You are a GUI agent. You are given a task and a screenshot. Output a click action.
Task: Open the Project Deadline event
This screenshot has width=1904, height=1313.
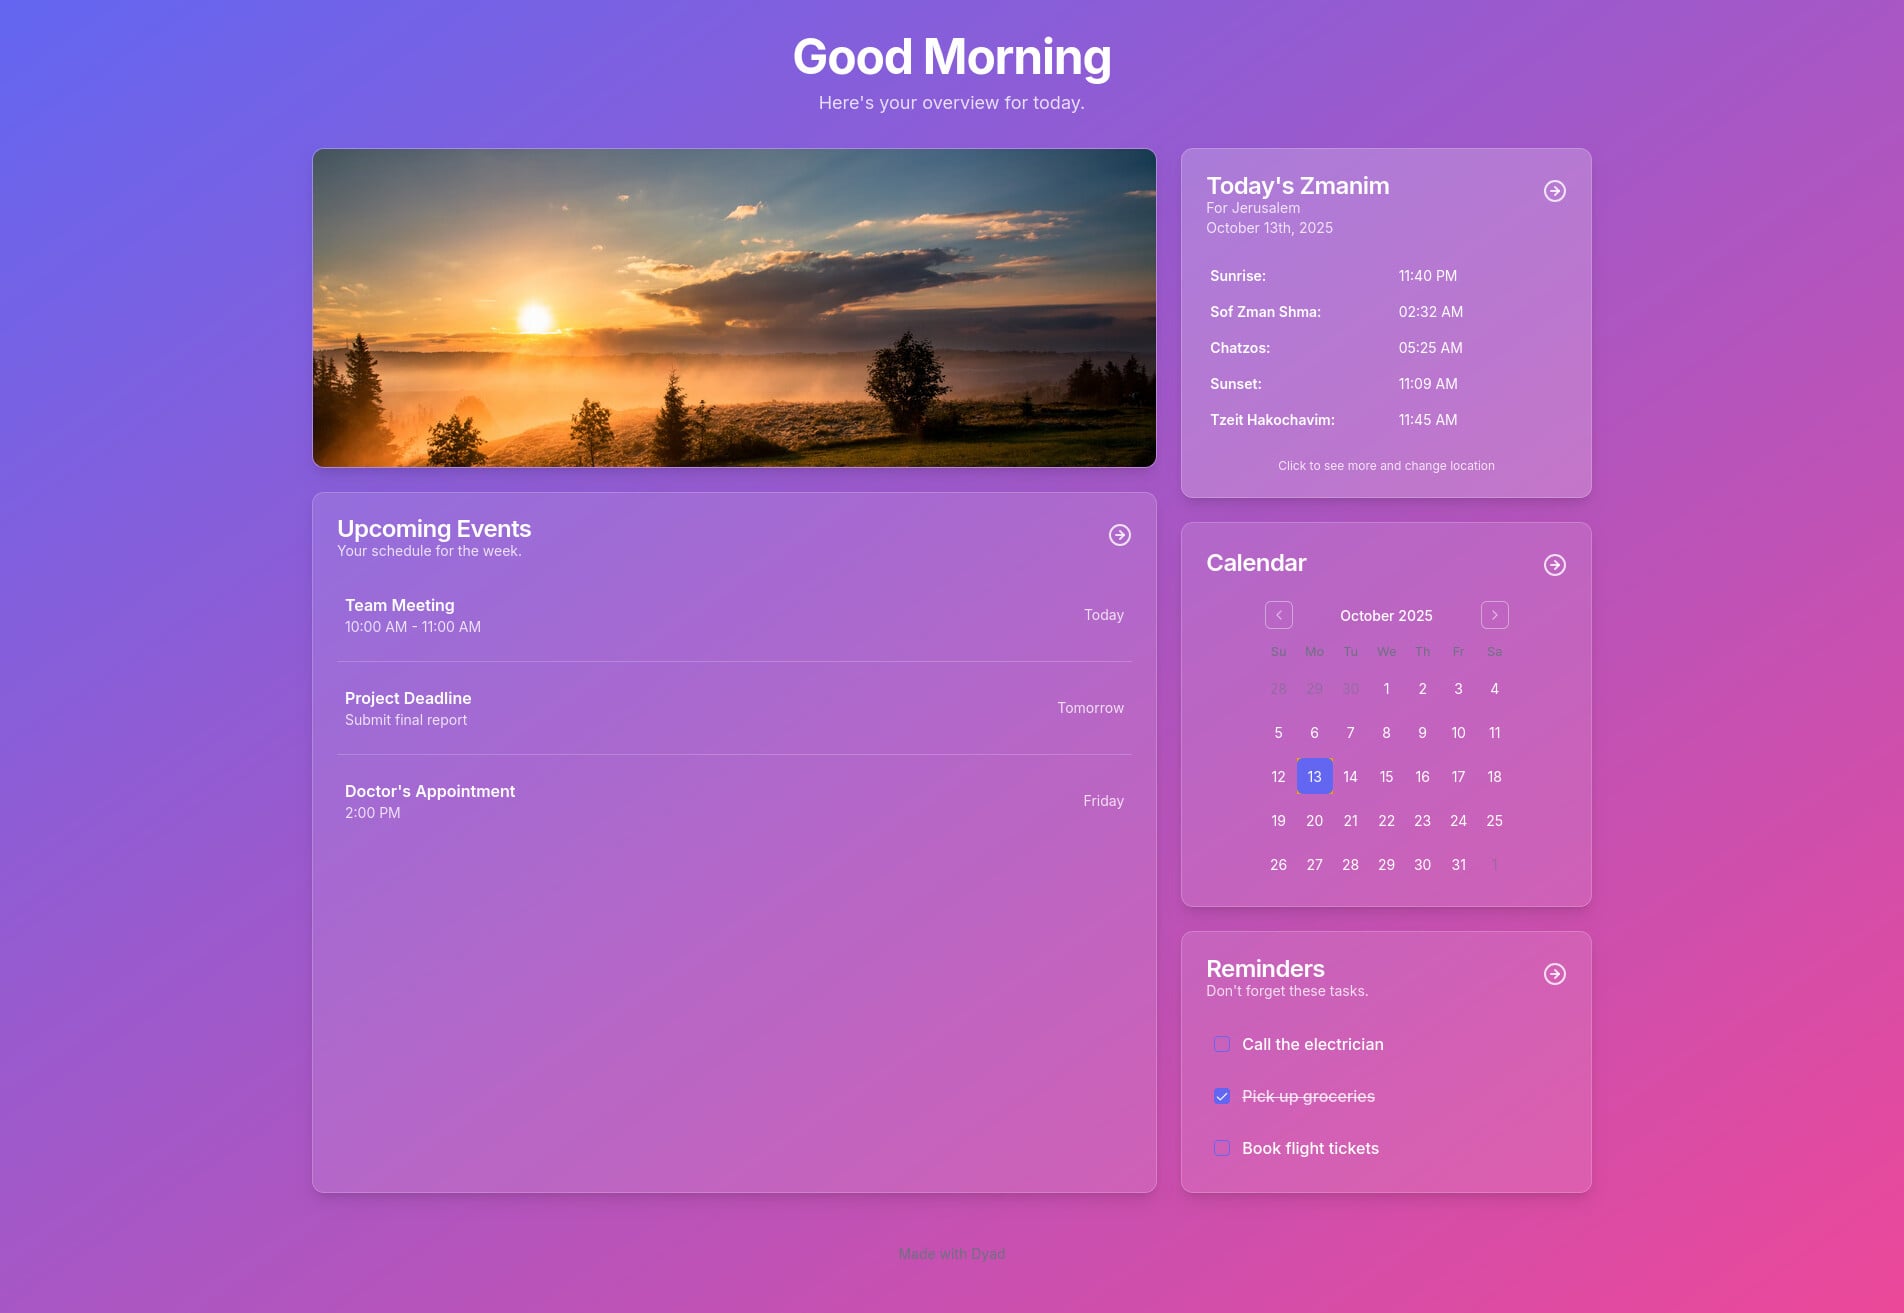click(734, 708)
